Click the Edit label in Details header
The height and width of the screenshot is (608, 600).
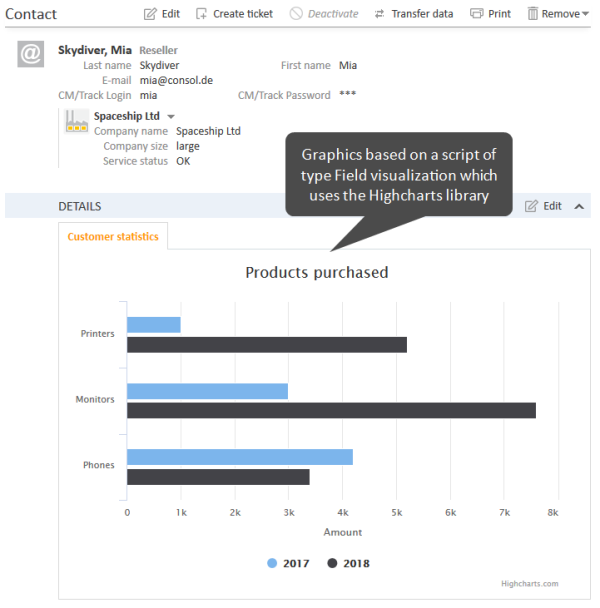[x=552, y=206]
